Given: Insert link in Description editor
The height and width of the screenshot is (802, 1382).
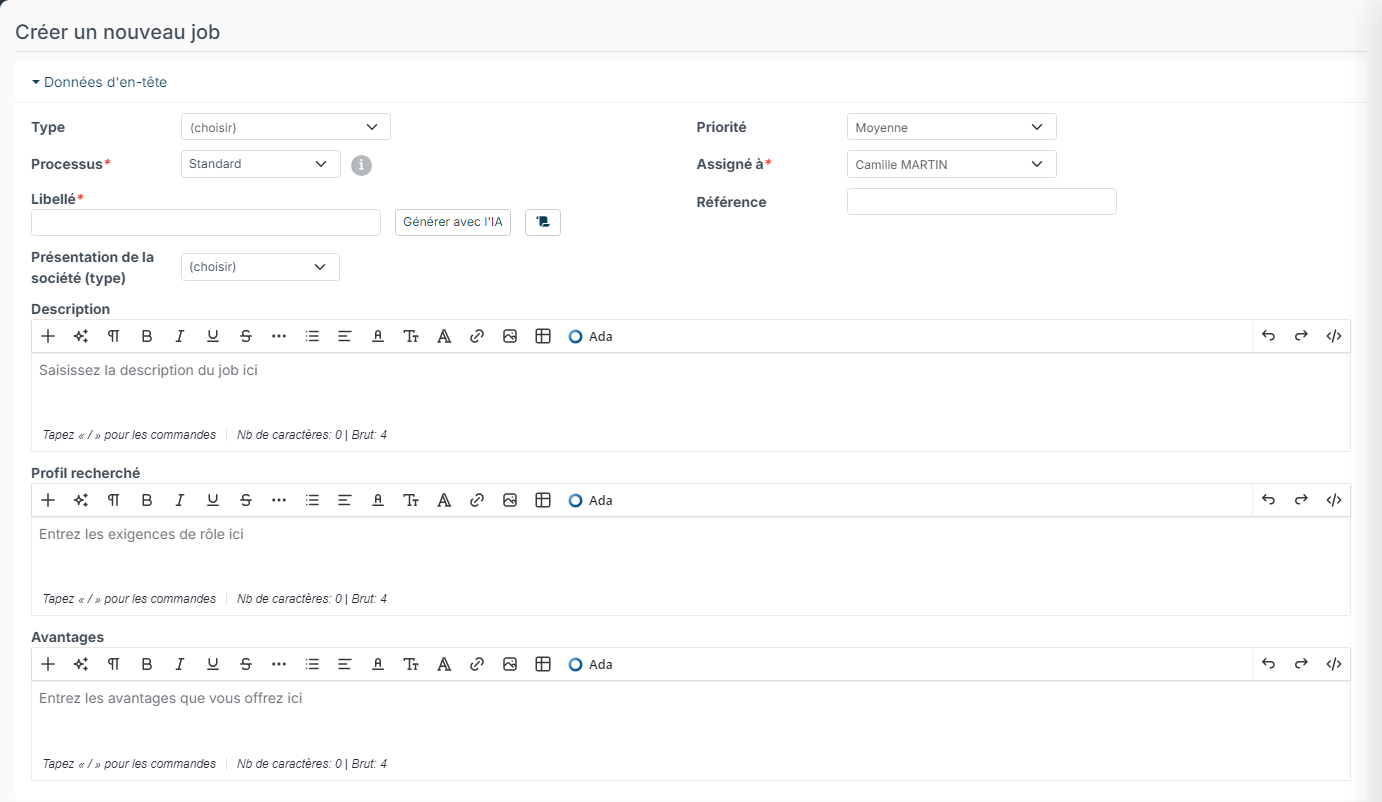Looking at the screenshot, I should 477,336.
